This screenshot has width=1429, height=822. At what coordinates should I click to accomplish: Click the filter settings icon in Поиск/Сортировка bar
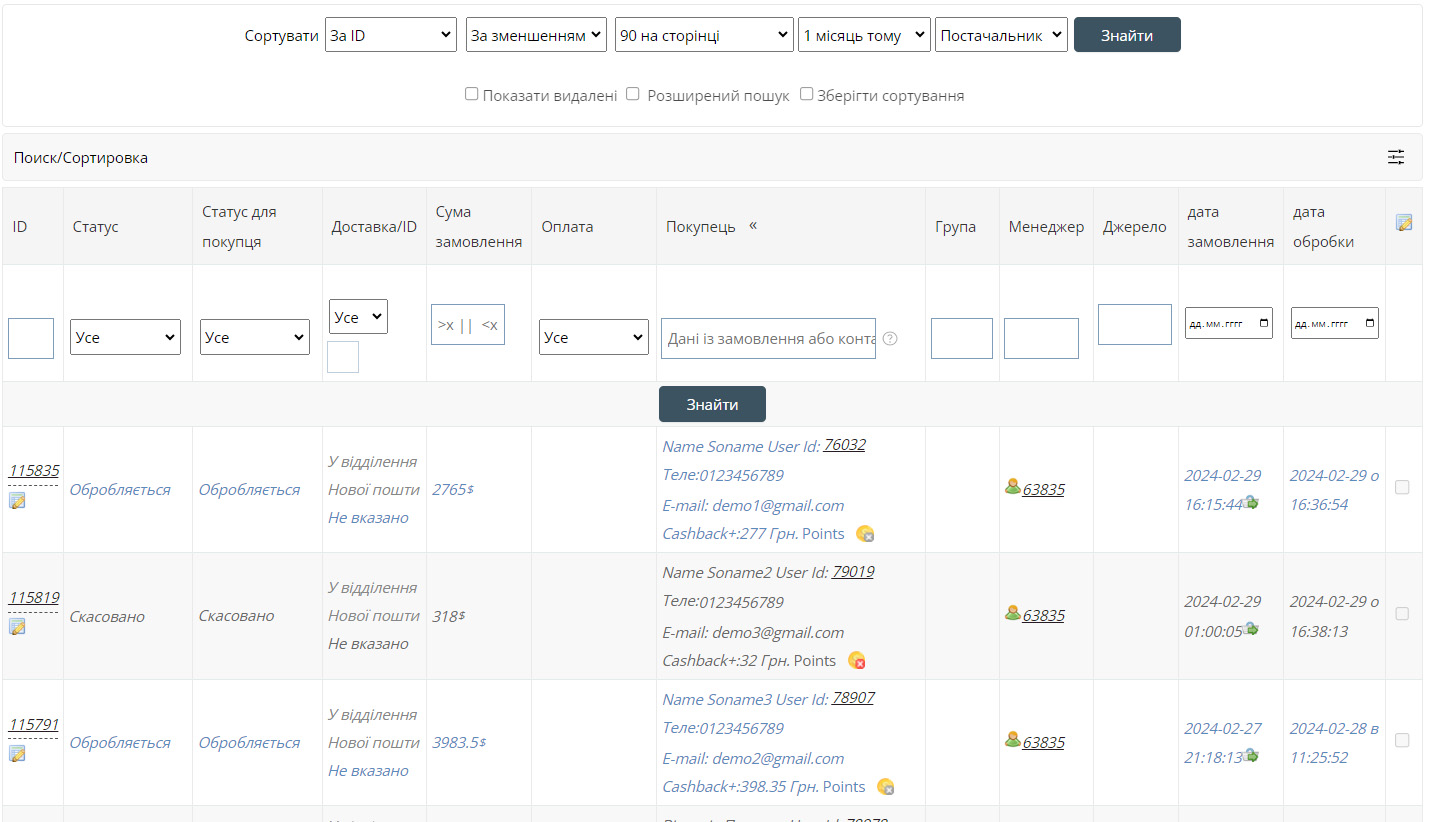tap(1396, 157)
